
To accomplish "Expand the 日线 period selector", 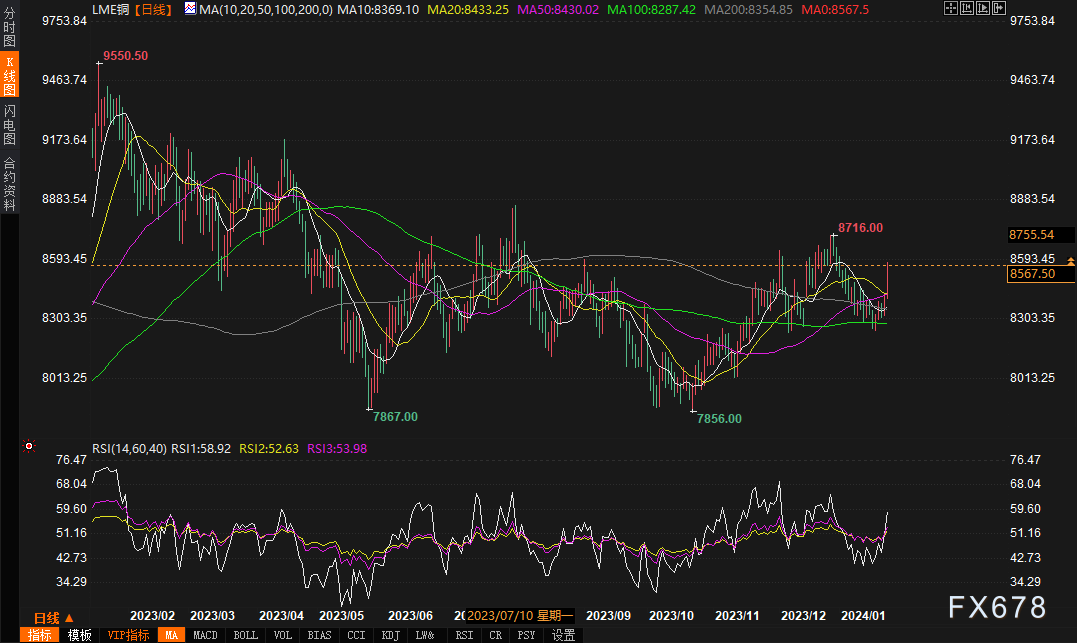I will click(x=52, y=617).
